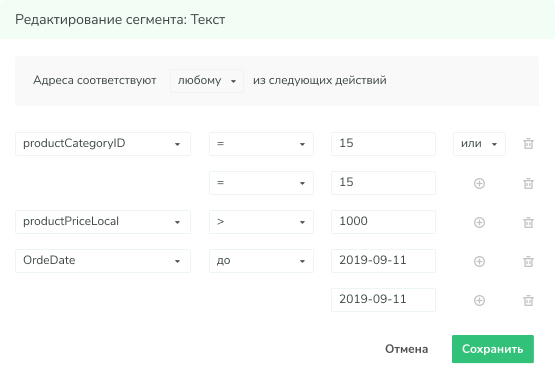Image resolution: width=555 pixels, height=382 pixels.
Task: Click the plus icon in the last date row
Action: [479, 300]
